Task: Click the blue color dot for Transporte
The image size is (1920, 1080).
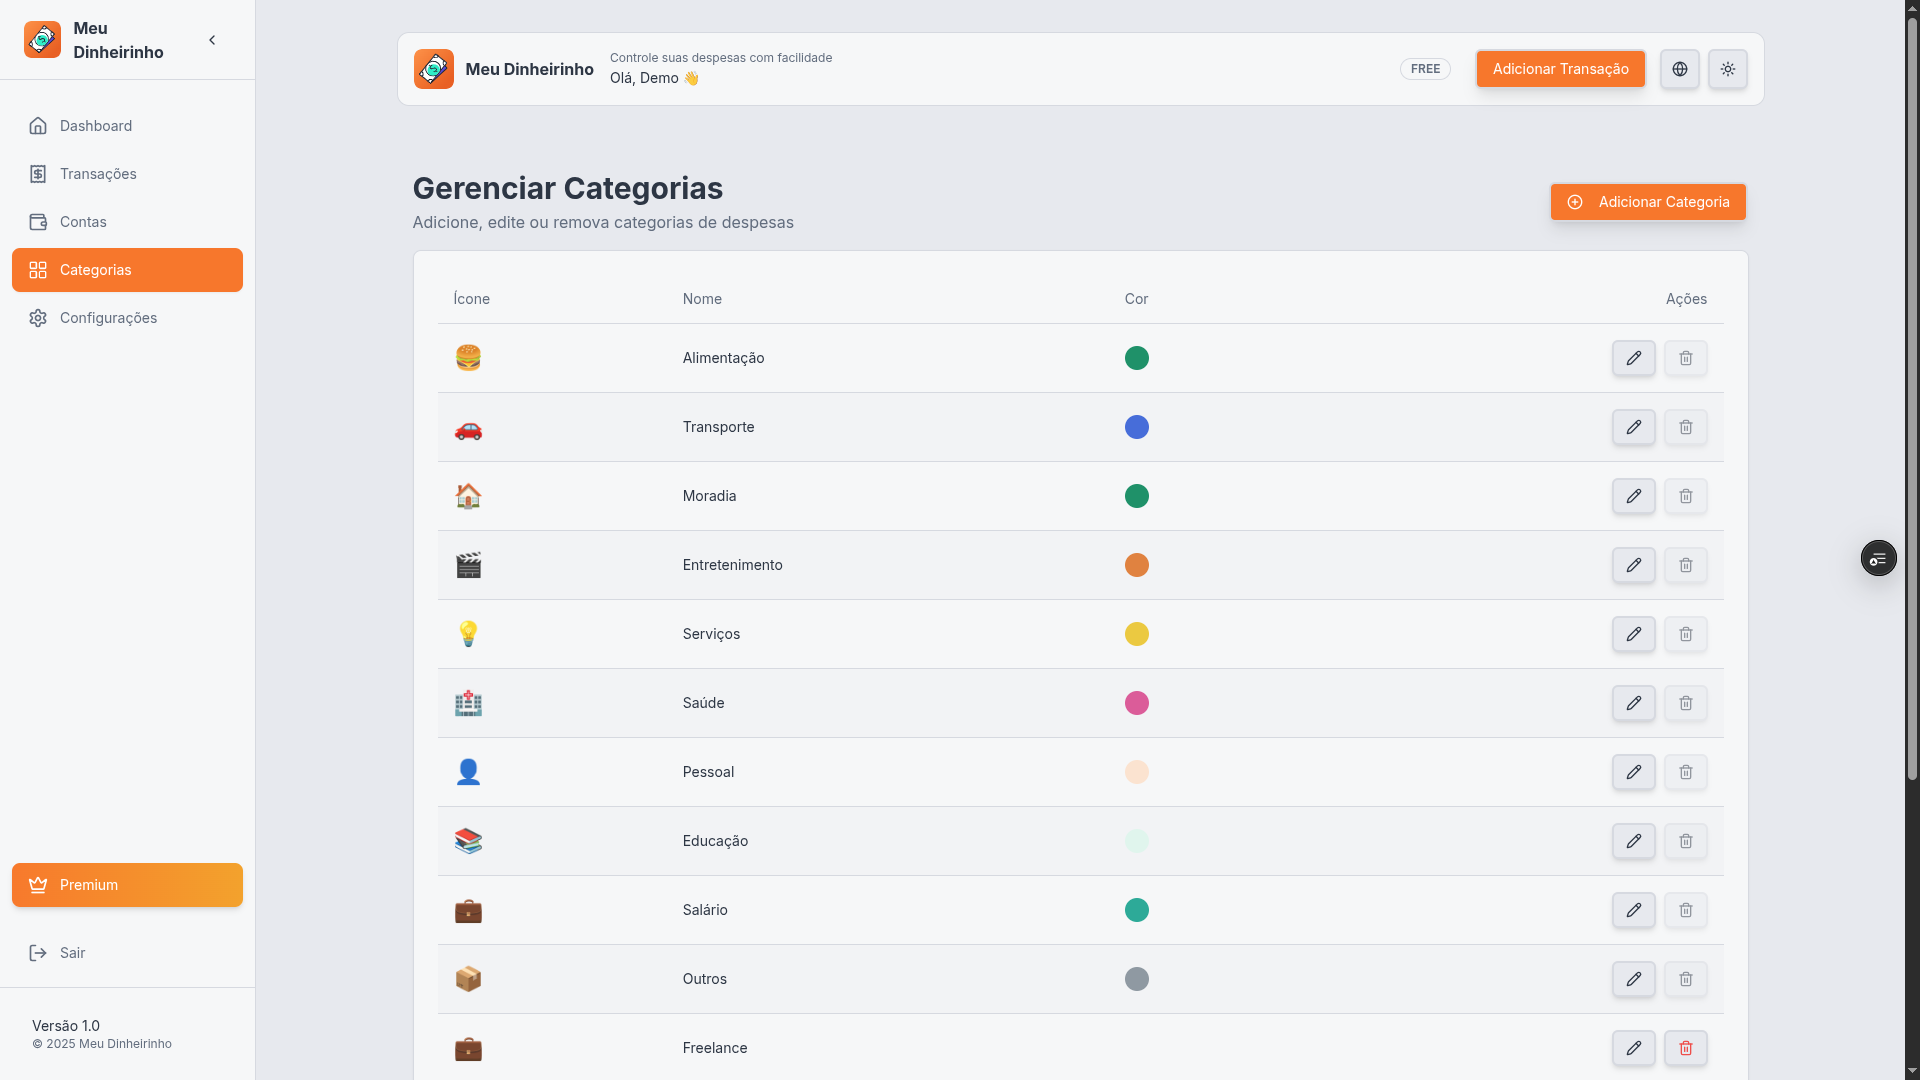Action: click(x=1136, y=427)
